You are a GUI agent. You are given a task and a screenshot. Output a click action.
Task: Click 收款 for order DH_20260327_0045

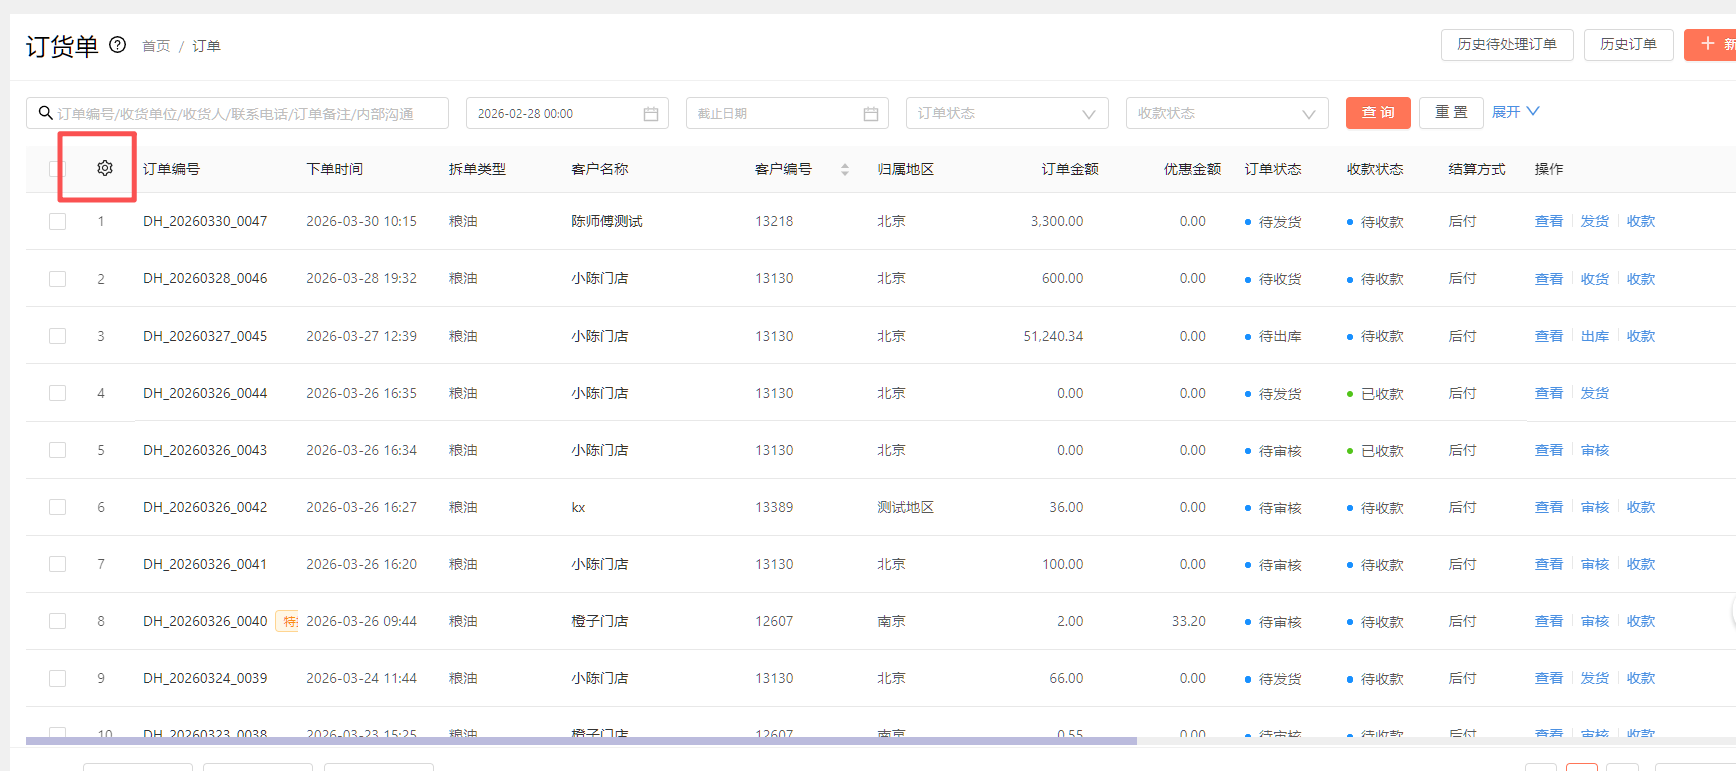click(x=1641, y=336)
